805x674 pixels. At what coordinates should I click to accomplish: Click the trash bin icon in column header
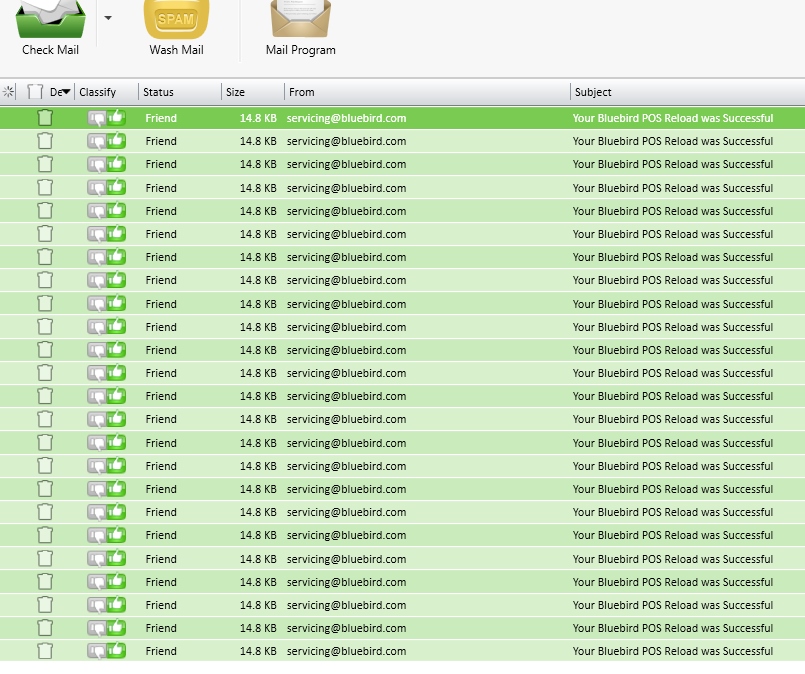pos(36,92)
